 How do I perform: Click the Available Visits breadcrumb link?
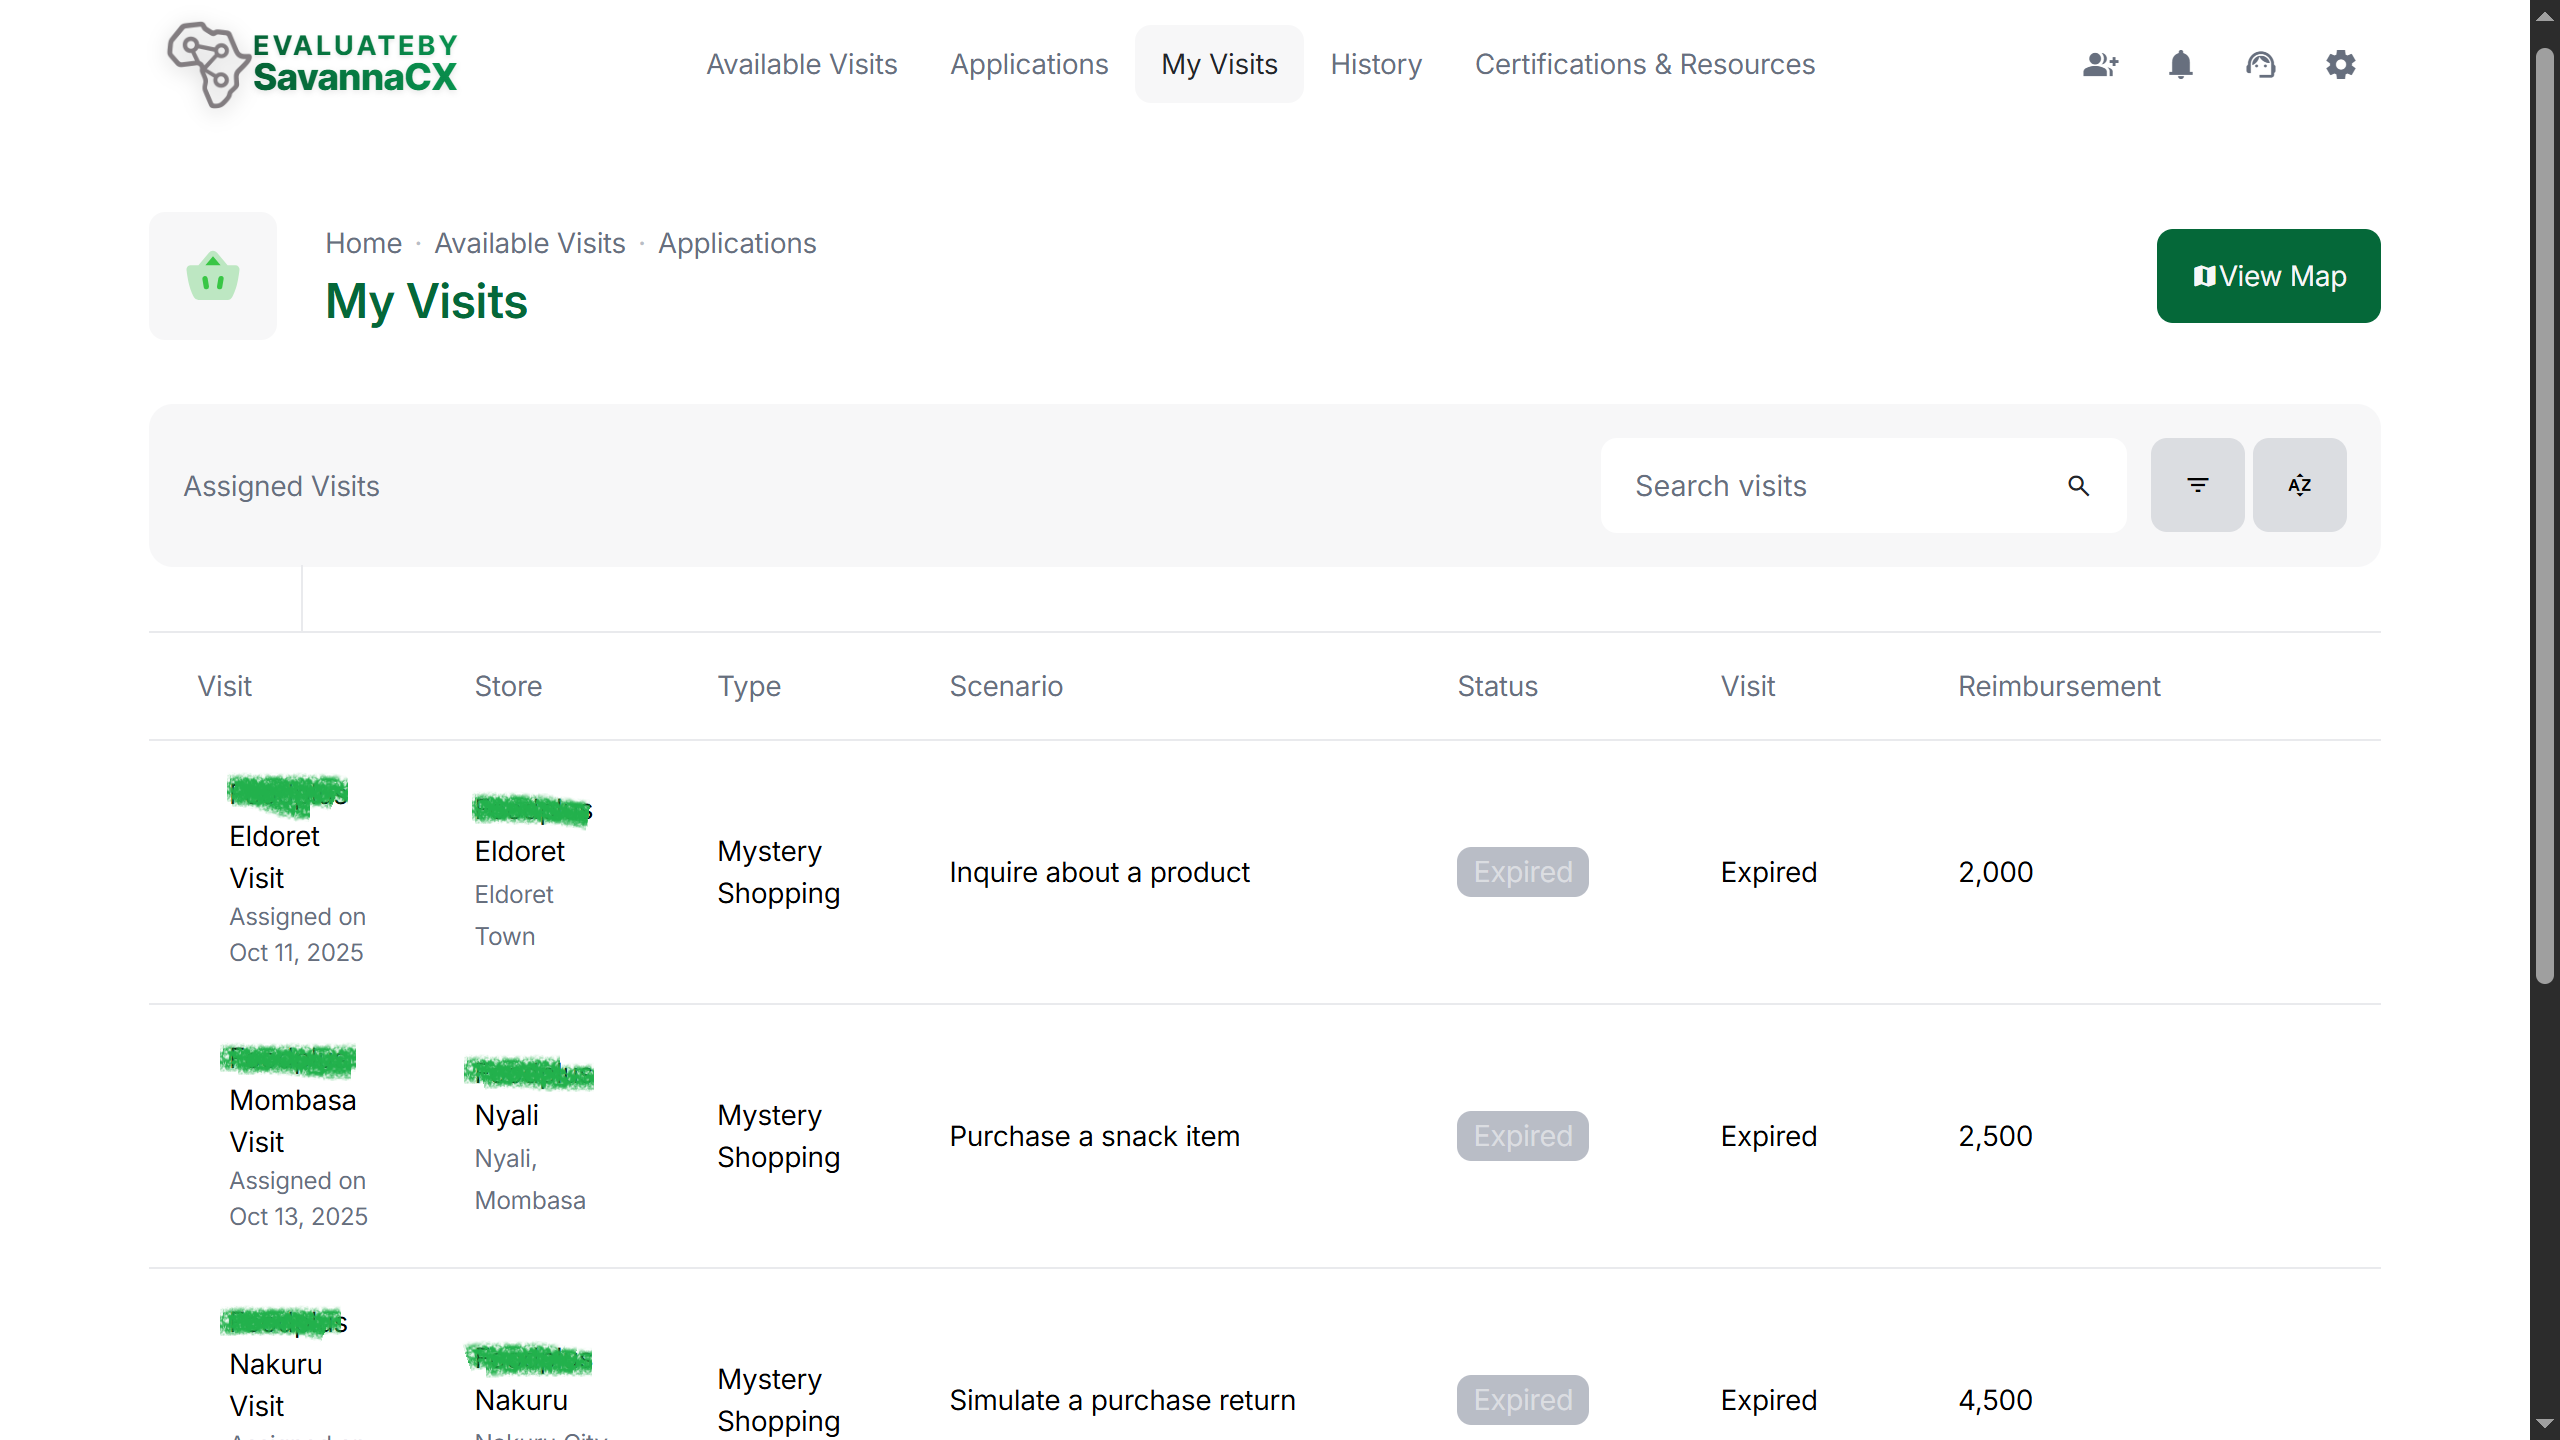529,243
